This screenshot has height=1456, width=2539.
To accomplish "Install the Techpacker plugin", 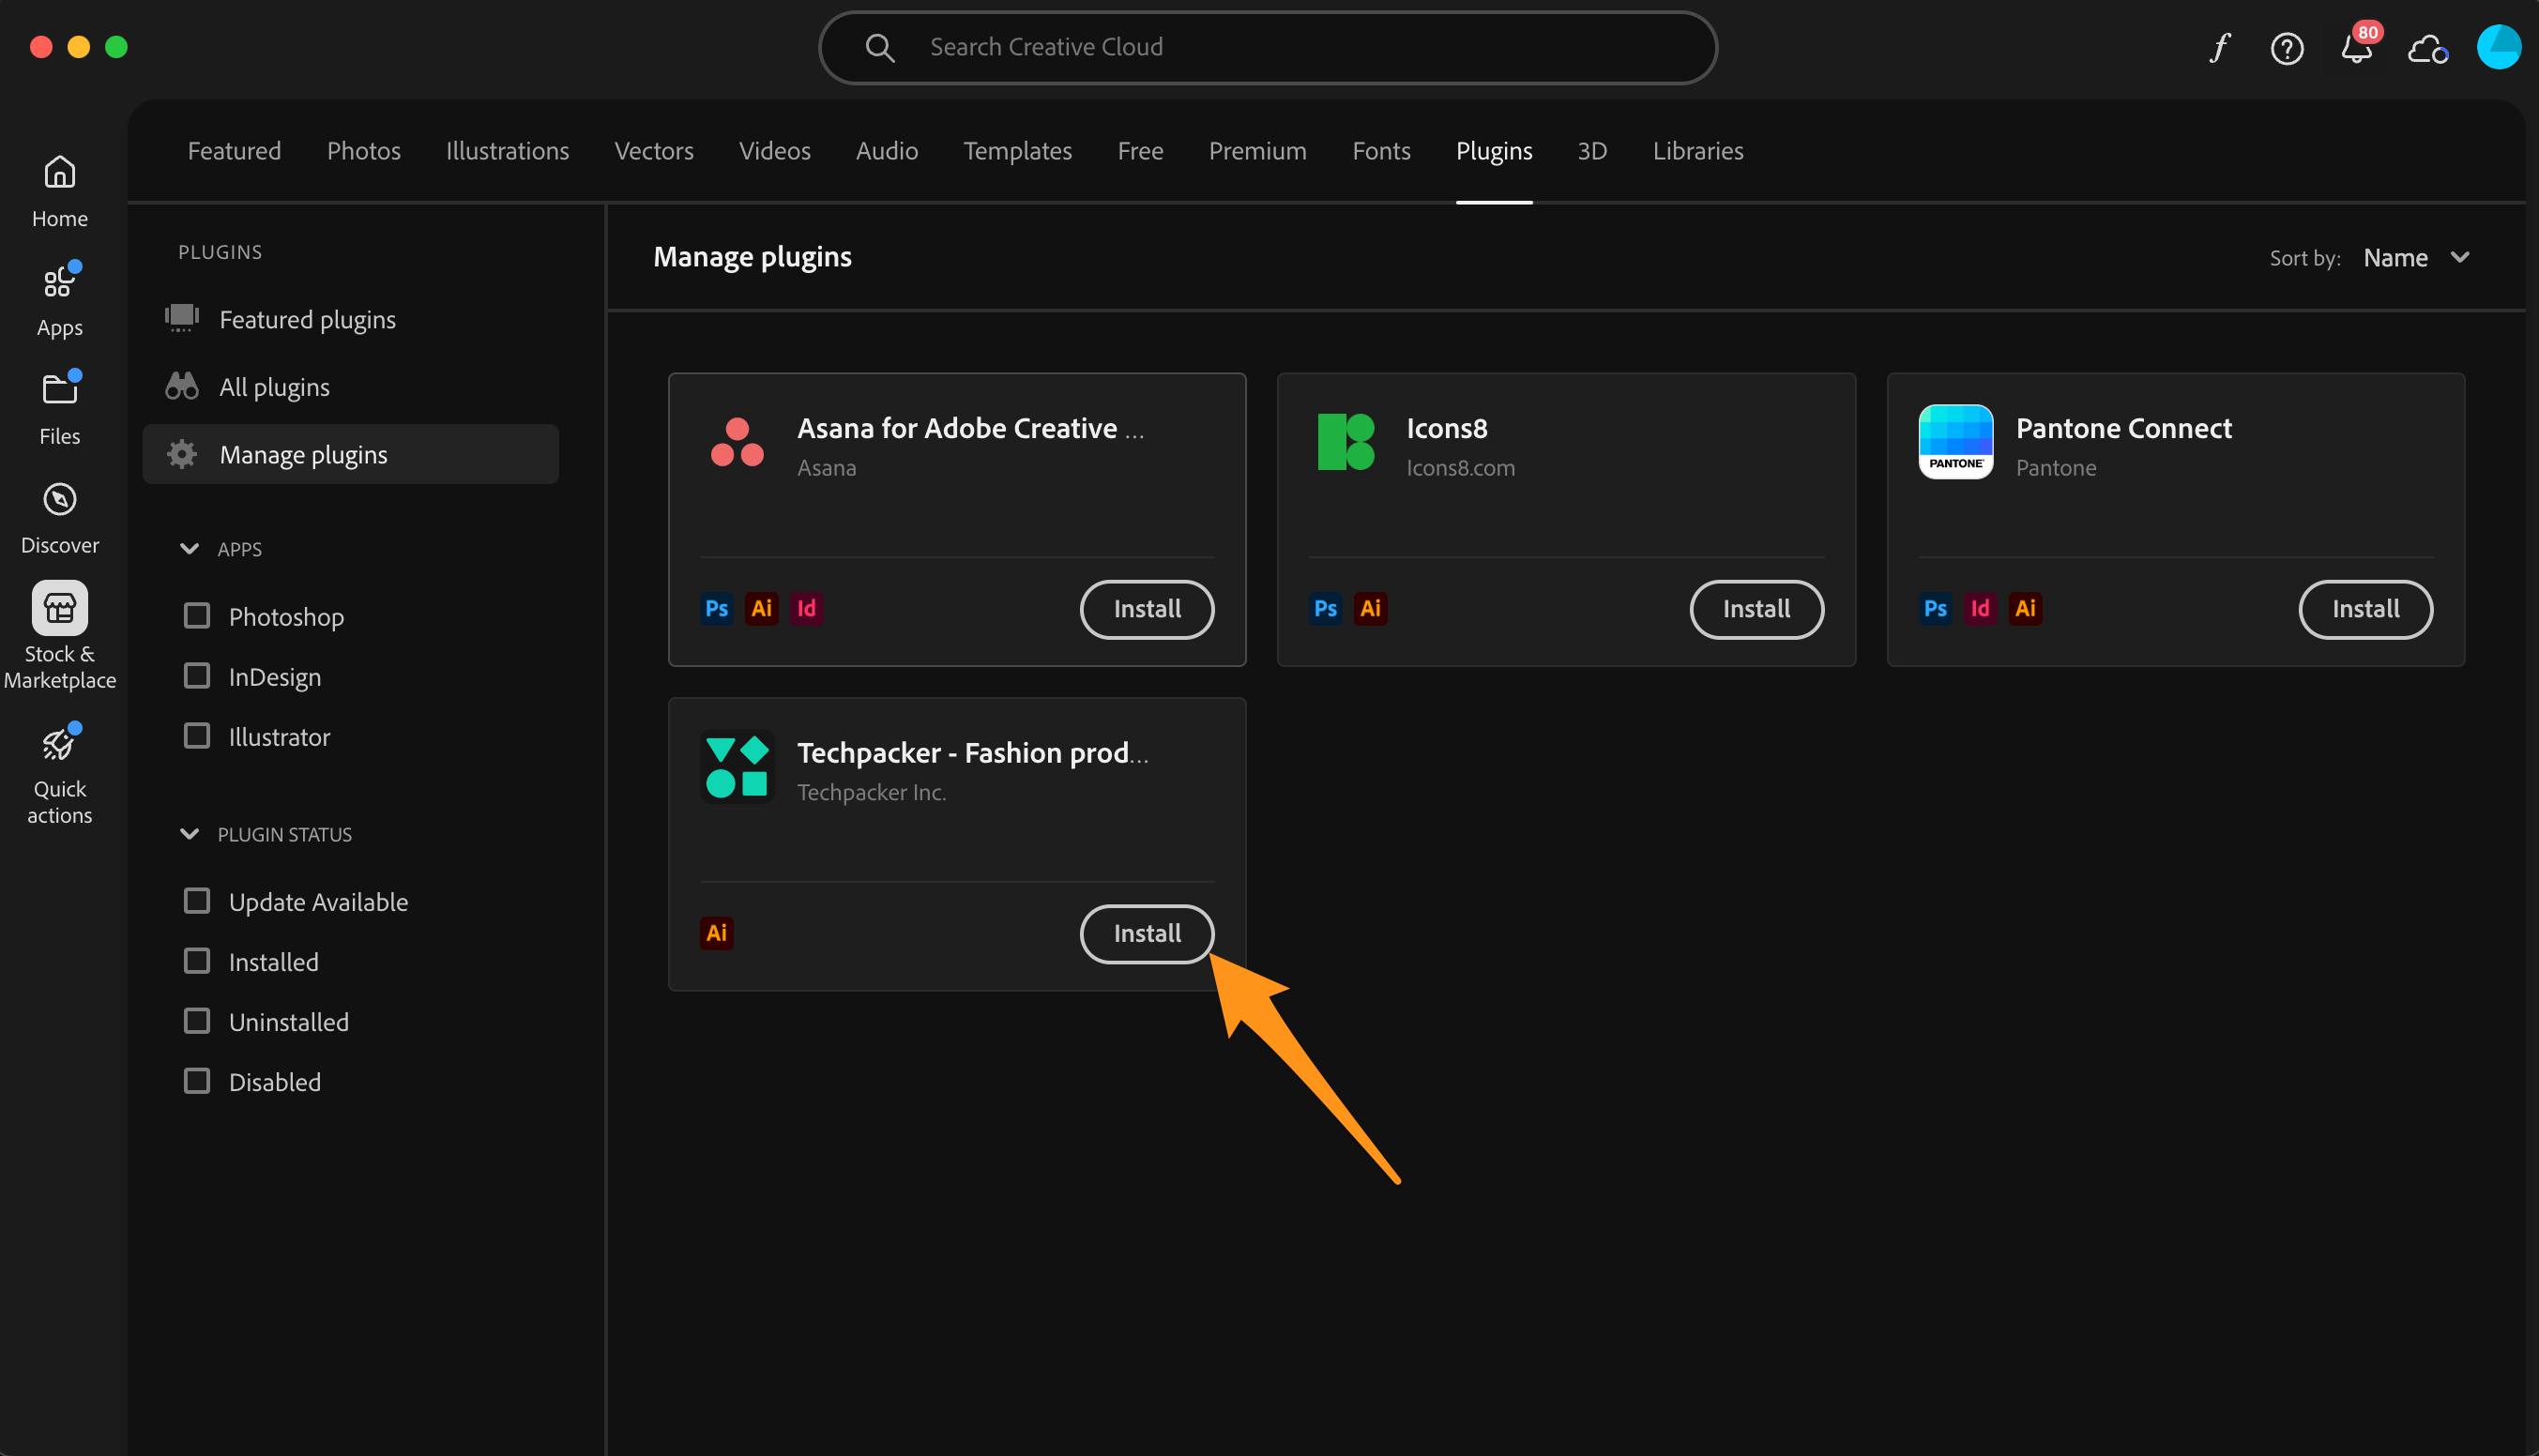I will coord(1146,933).
